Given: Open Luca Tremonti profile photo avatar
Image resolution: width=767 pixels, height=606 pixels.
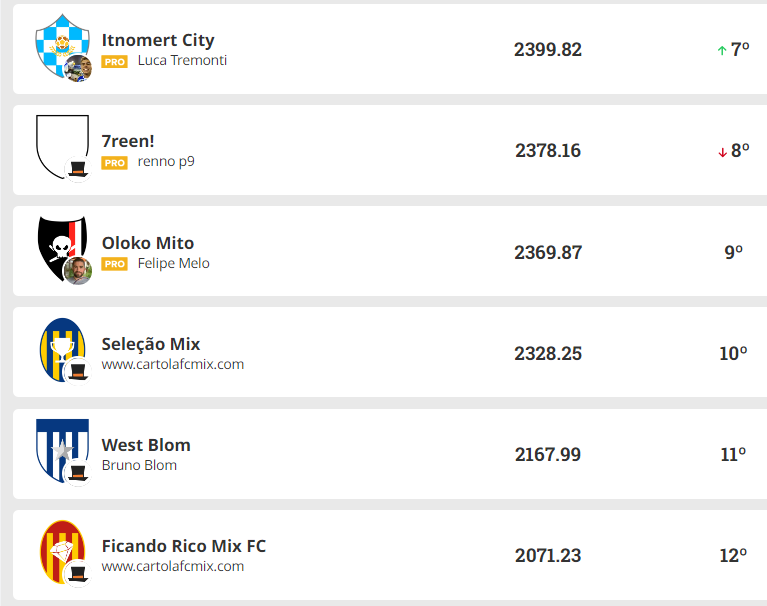Looking at the screenshot, I should pyautogui.click(x=78, y=68).
